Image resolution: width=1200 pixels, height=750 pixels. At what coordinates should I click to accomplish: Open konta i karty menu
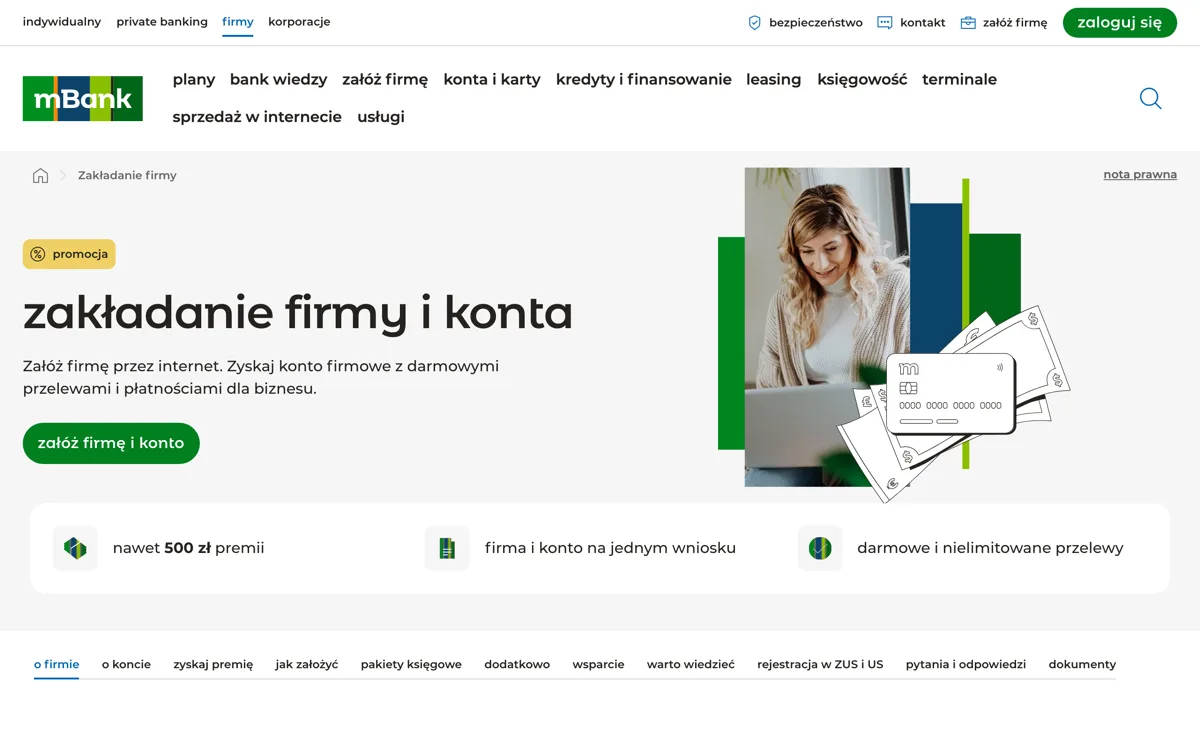pyautogui.click(x=492, y=79)
